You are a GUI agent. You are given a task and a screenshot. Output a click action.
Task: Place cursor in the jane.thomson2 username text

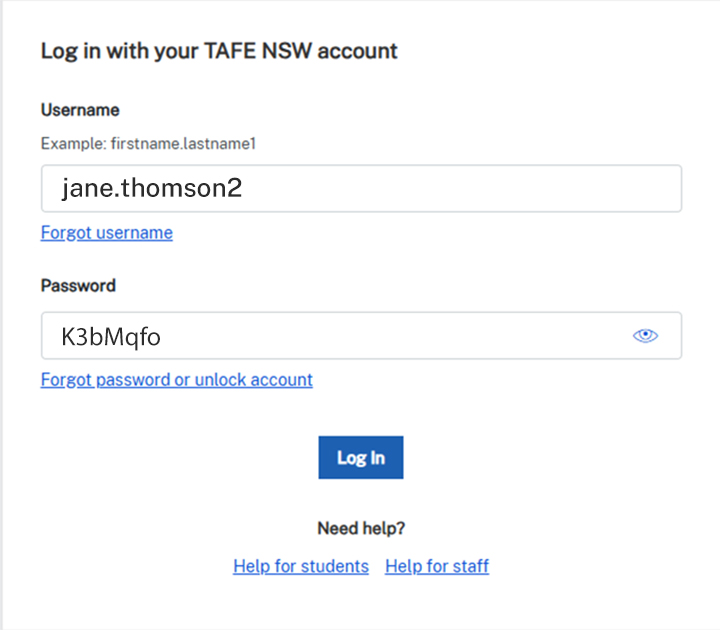click(151, 188)
